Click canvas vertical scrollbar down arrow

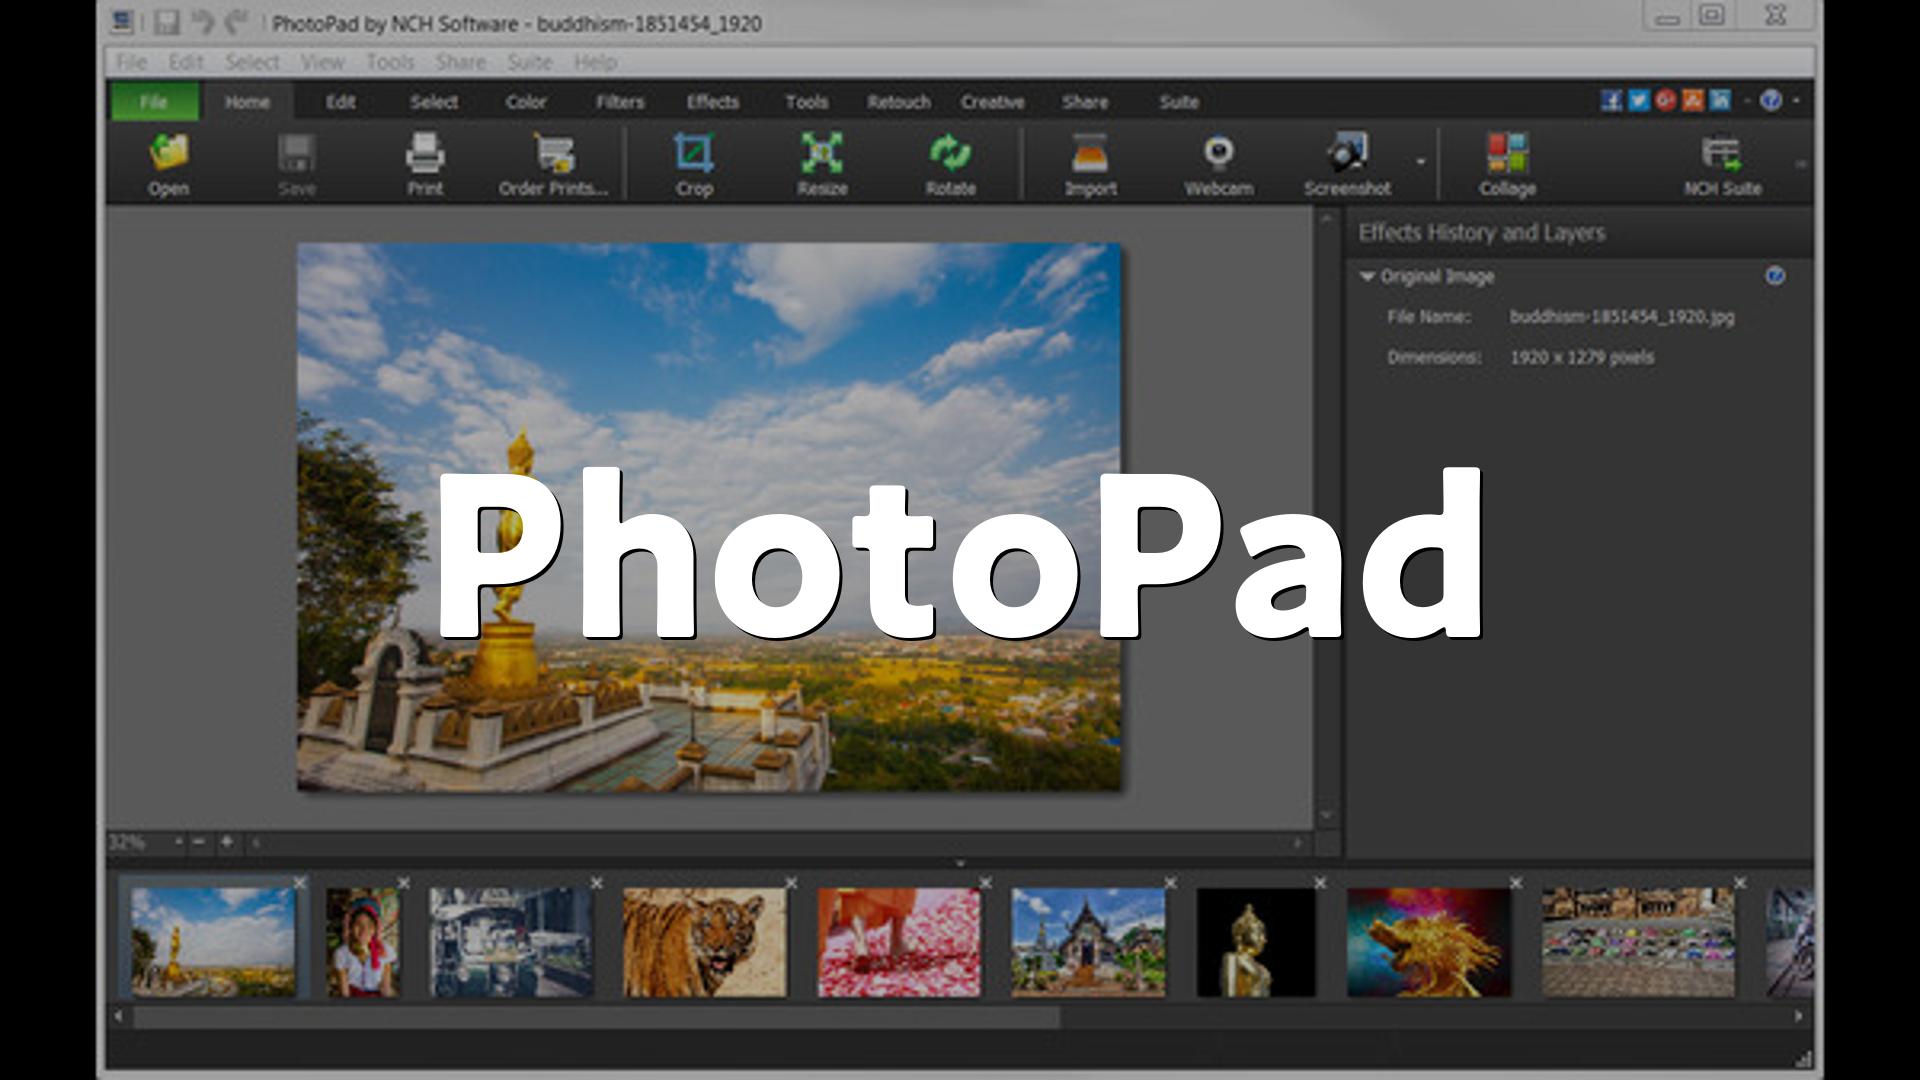[x=1327, y=816]
